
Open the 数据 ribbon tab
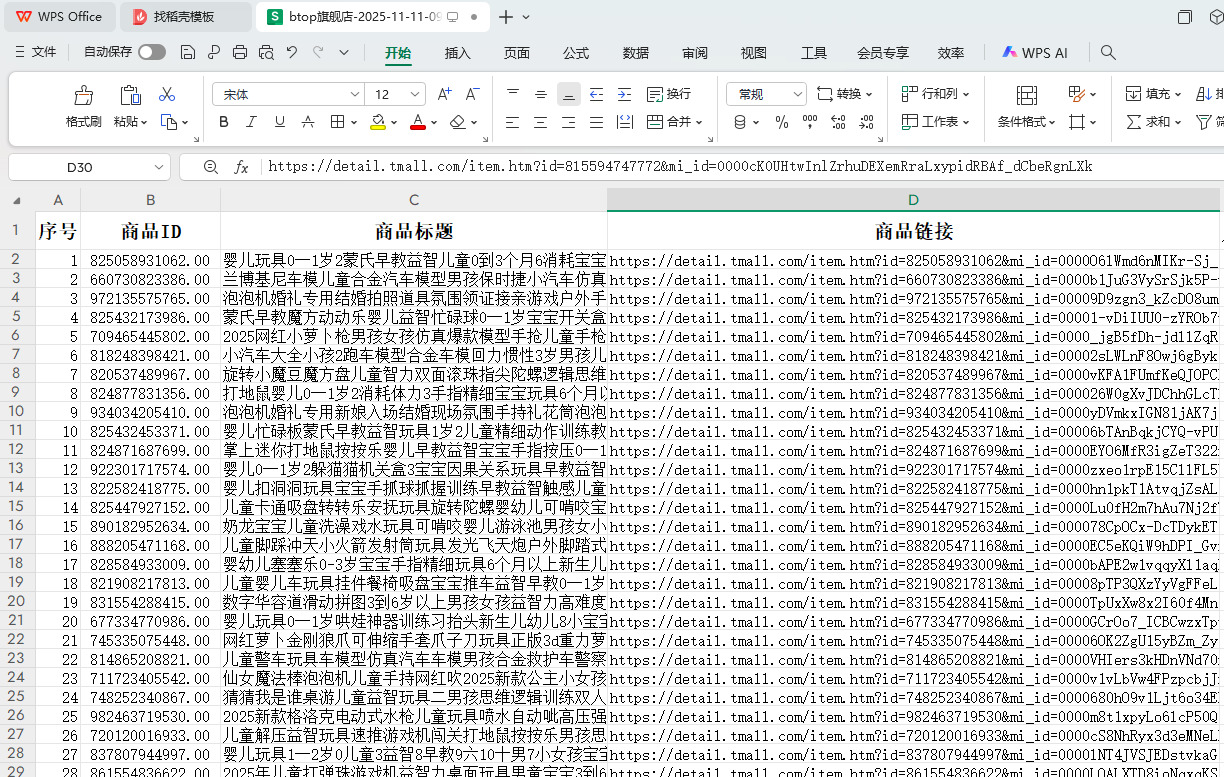point(635,53)
